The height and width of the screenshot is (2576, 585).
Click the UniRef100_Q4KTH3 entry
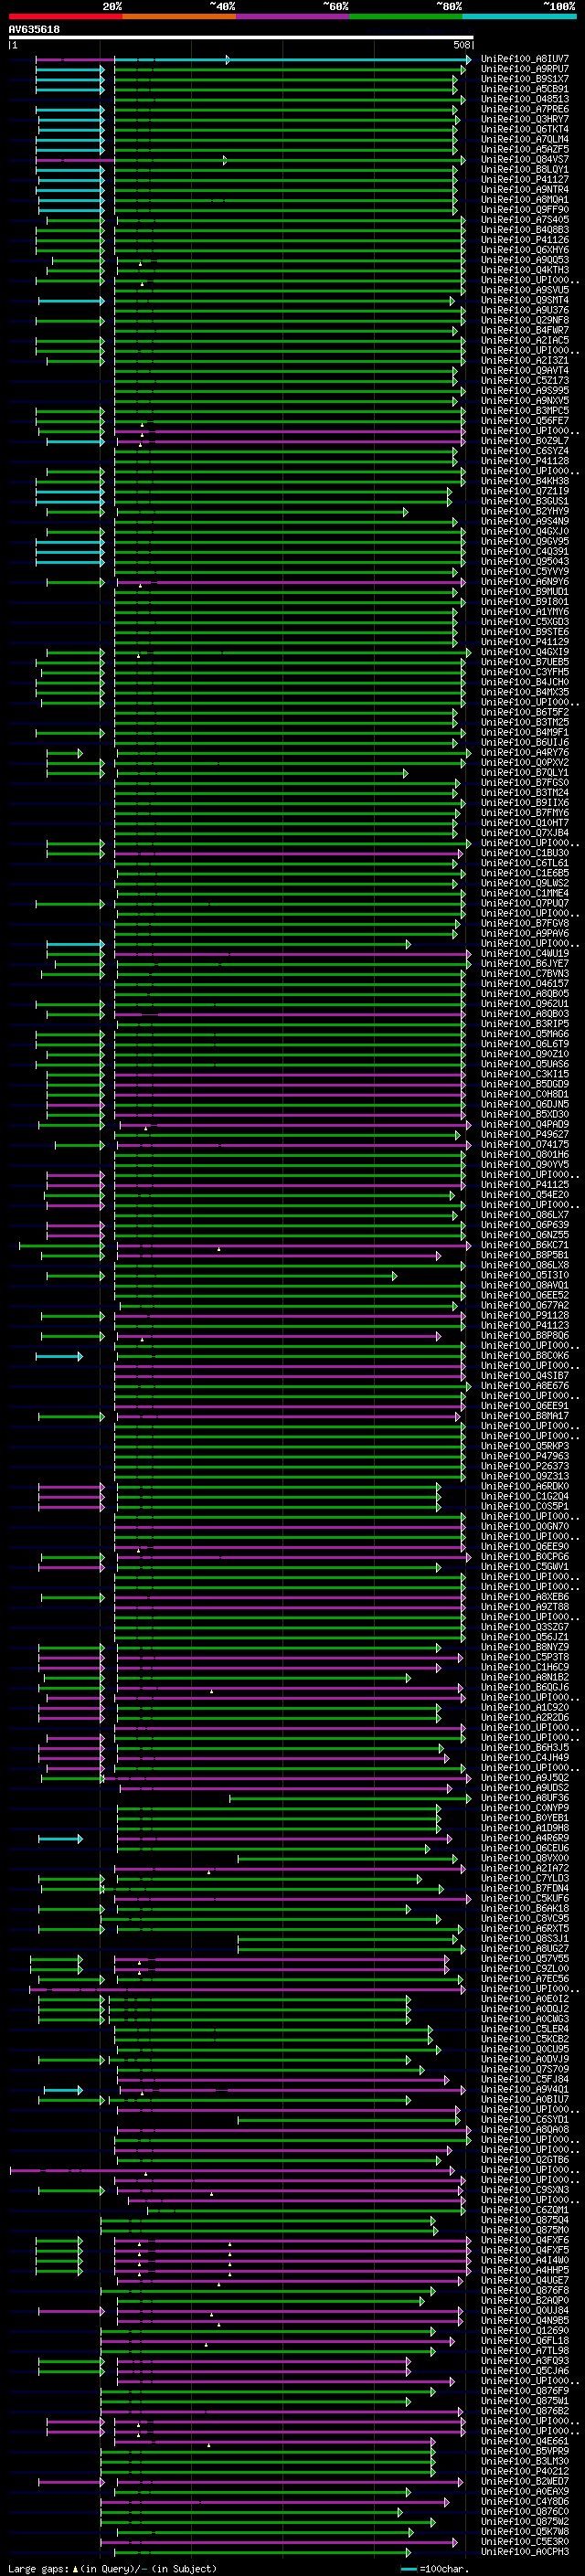[525, 270]
